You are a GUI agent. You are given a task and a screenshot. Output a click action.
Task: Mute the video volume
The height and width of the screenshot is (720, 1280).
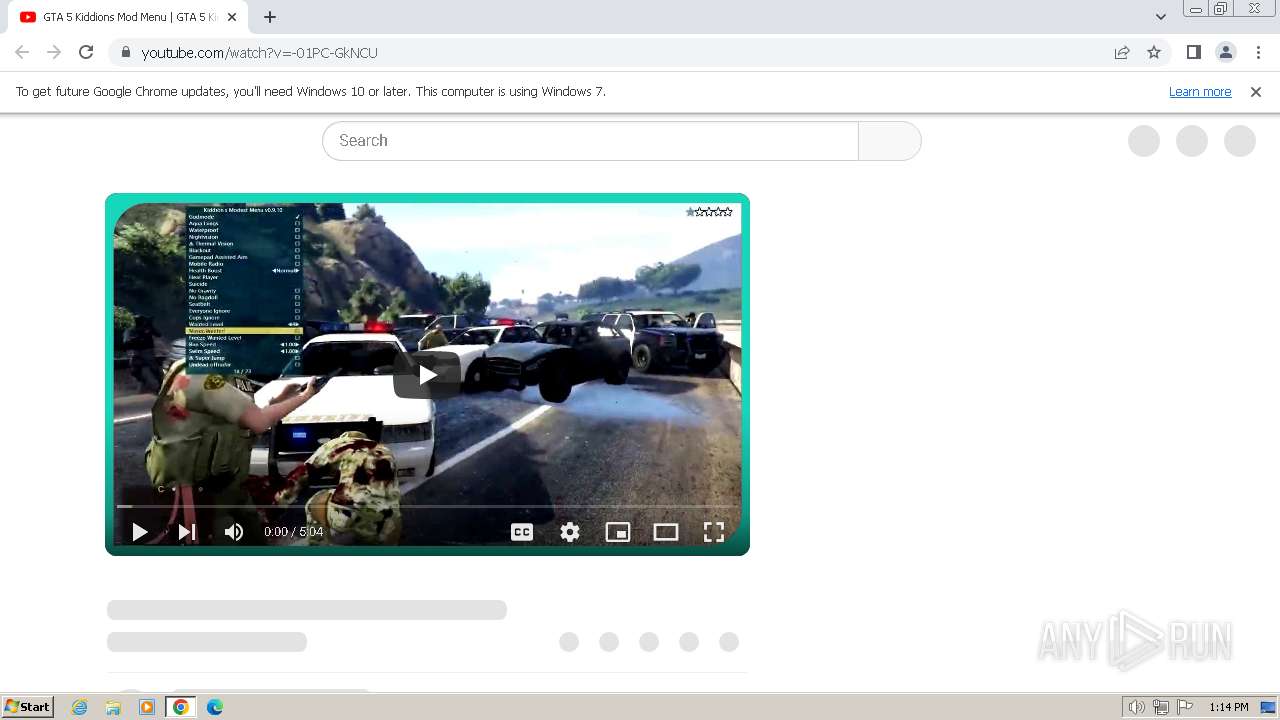(x=234, y=532)
